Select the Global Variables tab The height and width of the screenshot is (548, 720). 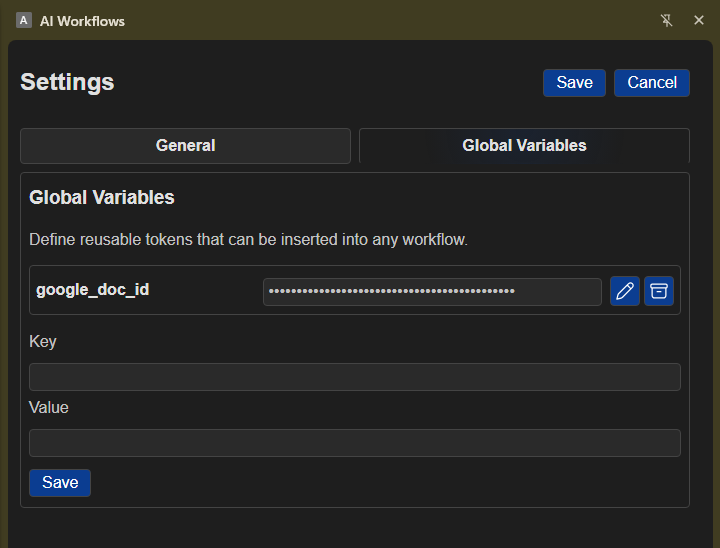(524, 146)
